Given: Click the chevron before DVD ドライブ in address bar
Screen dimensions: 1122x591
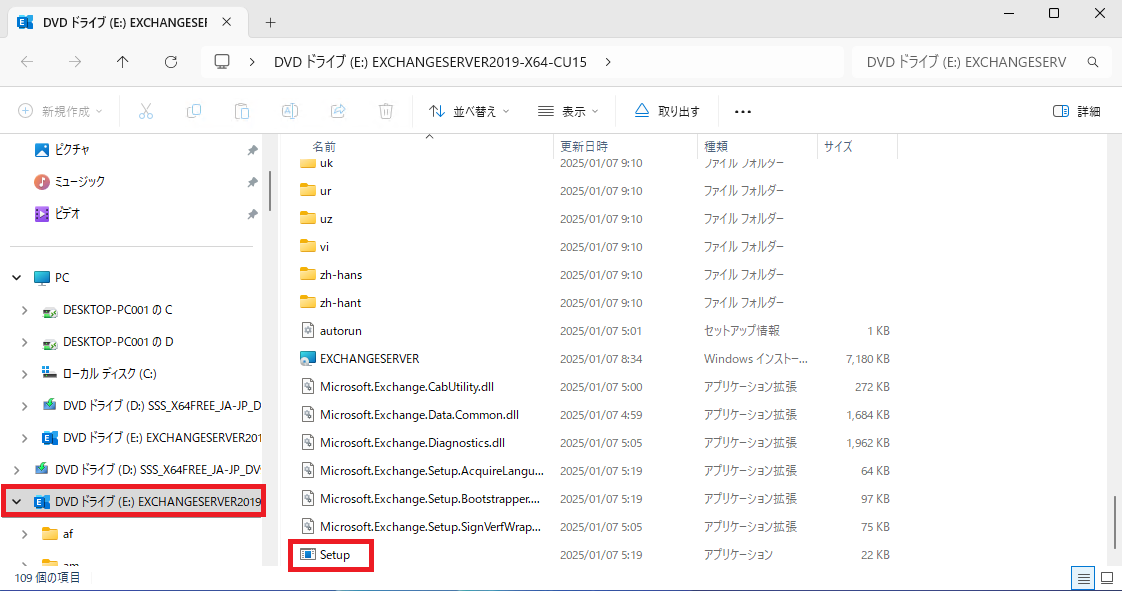Looking at the screenshot, I should coord(252,62).
